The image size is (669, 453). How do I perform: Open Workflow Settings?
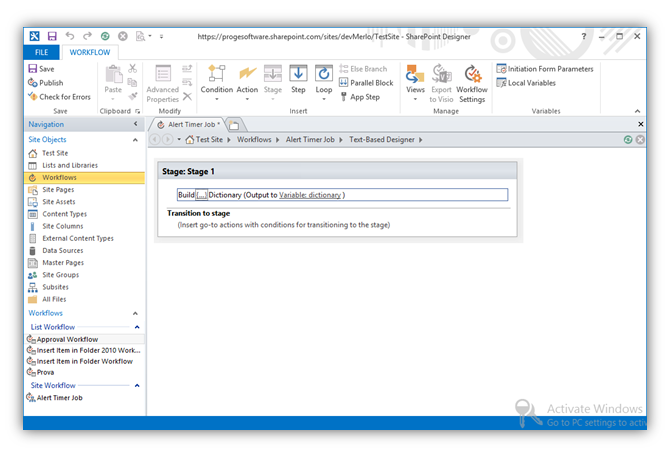[x=472, y=83]
